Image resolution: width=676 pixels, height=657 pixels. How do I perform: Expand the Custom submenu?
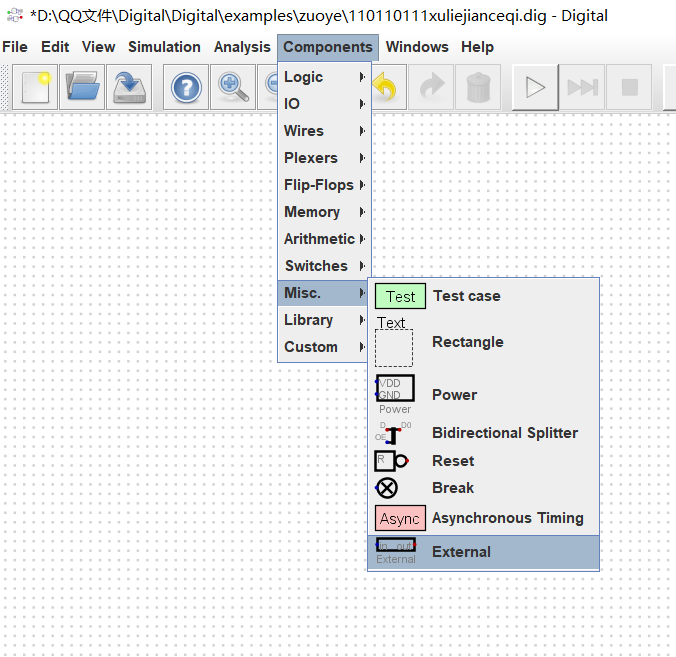coord(324,347)
